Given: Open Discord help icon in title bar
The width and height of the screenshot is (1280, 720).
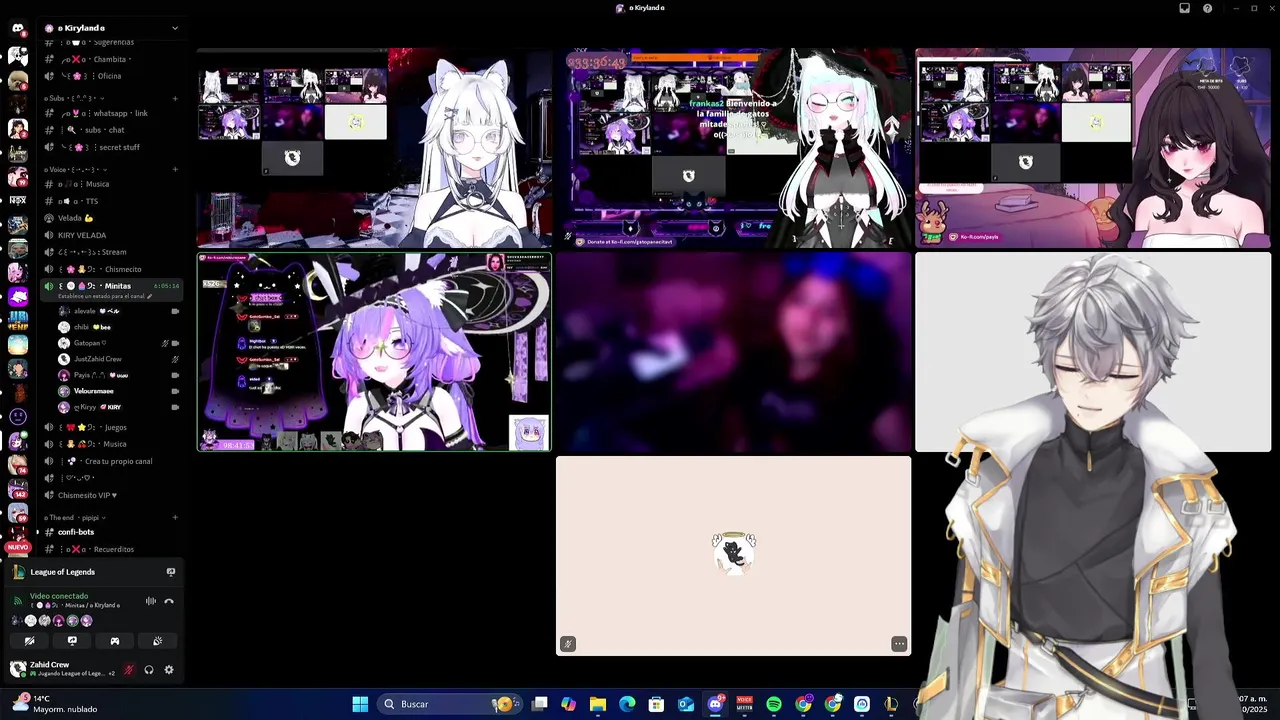Looking at the screenshot, I should click(x=1208, y=8).
